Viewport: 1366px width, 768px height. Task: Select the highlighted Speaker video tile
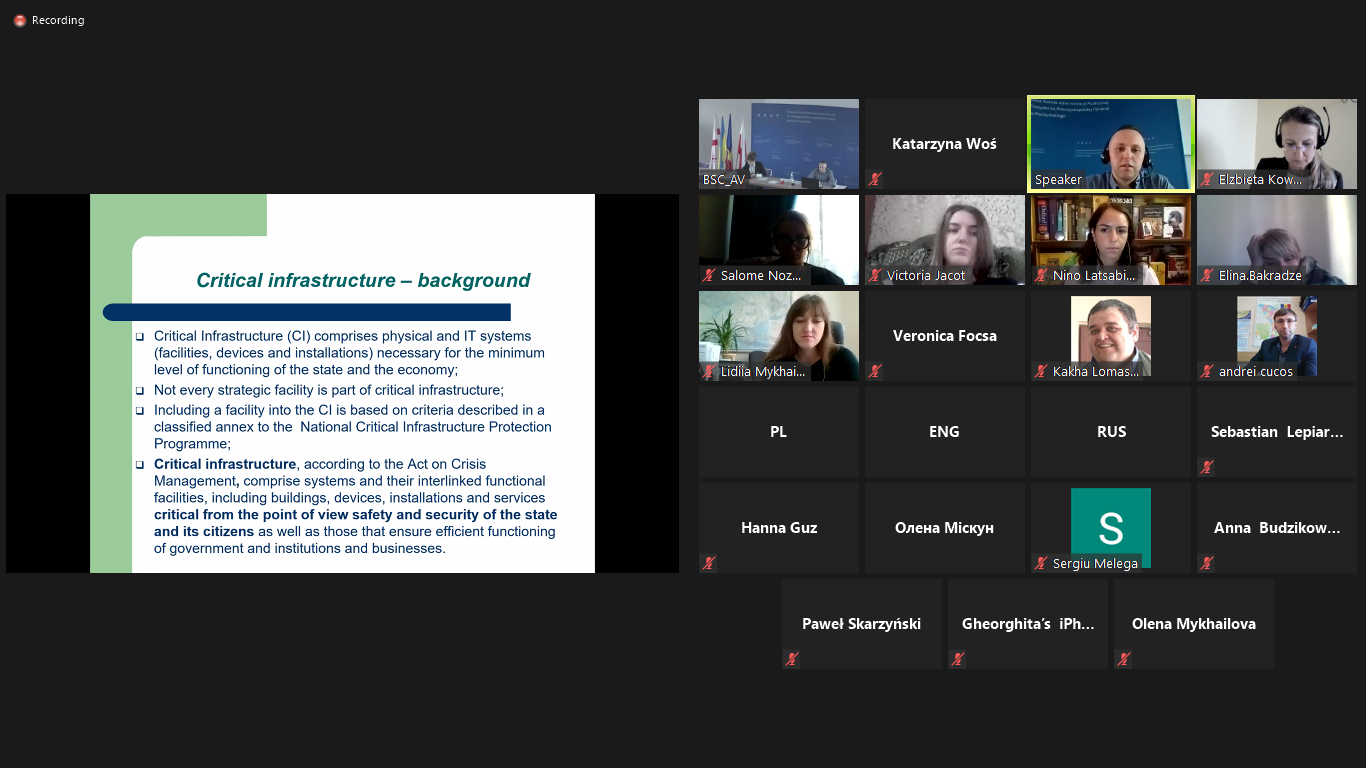[1110, 143]
